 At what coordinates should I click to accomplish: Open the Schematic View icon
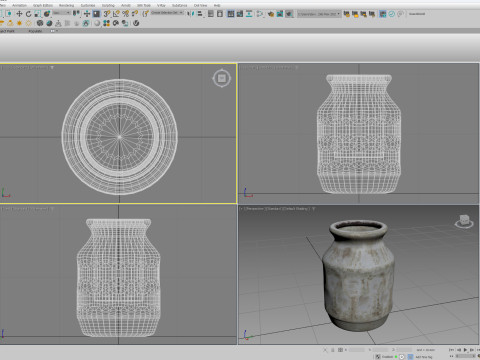coord(249,14)
